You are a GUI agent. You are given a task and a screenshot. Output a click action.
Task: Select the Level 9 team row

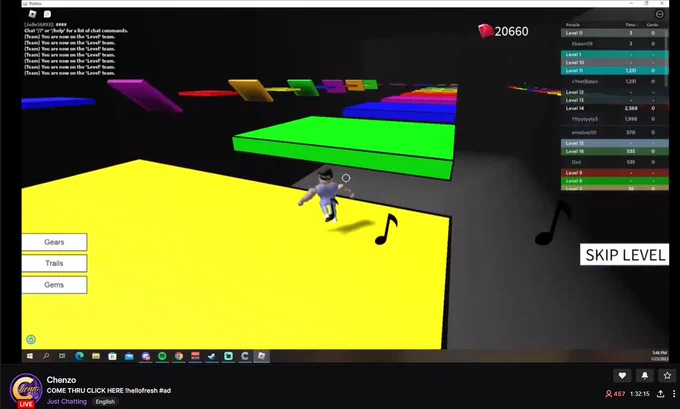pos(615,173)
